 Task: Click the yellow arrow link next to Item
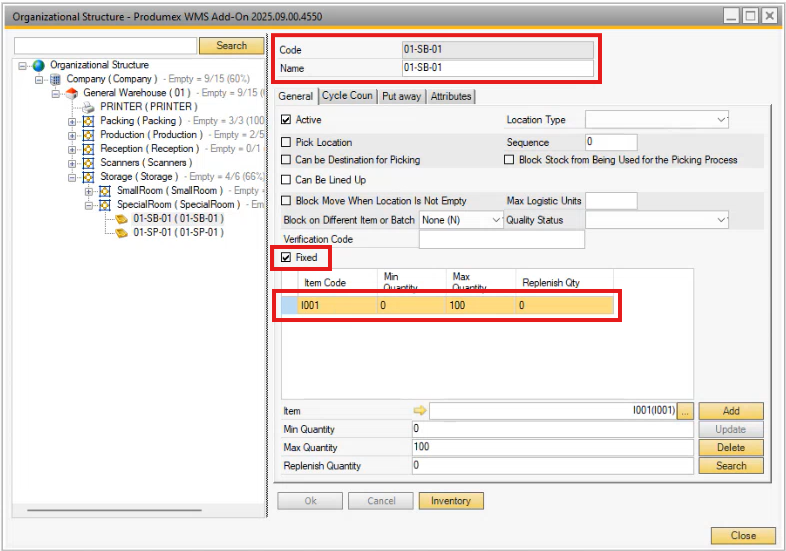(x=420, y=410)
